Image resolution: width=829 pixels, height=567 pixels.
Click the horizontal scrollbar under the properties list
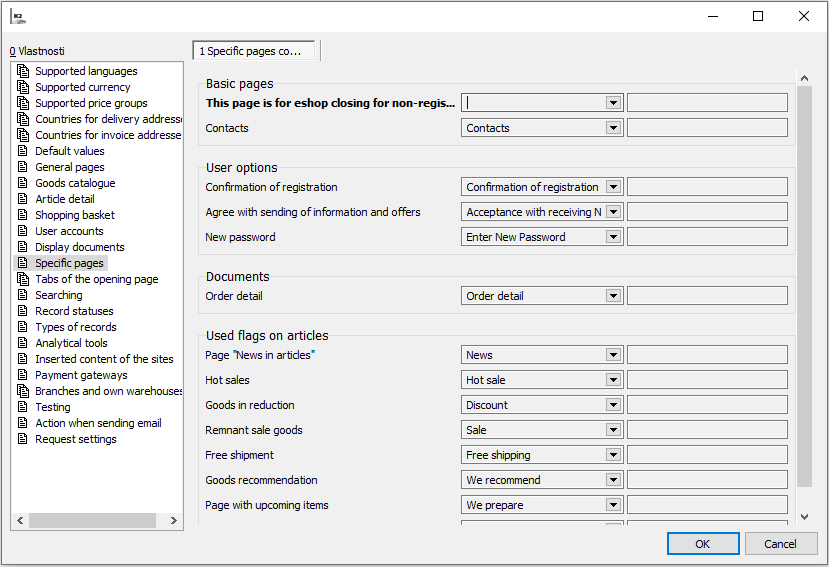[92, 521]
